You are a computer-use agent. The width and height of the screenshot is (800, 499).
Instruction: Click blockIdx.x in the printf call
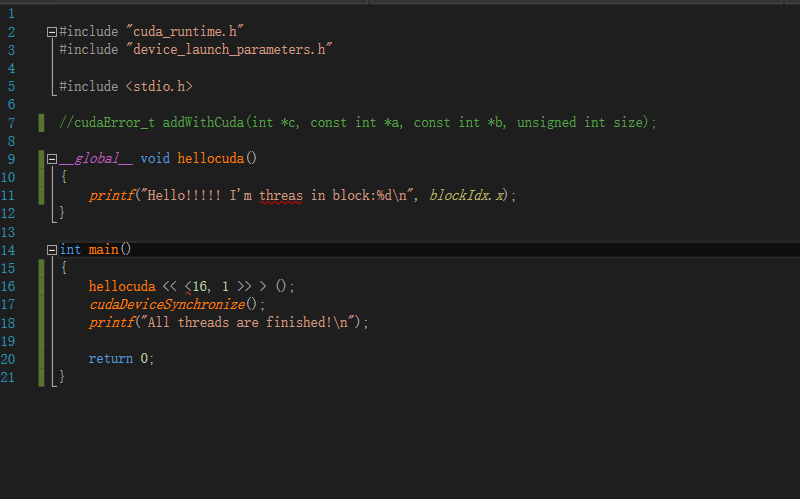pyautogui.click(x=468, y=195)
